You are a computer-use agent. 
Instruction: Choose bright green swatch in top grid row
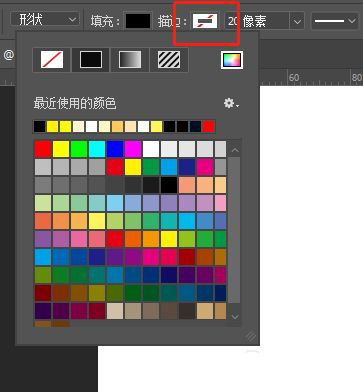tap(79, 149)
